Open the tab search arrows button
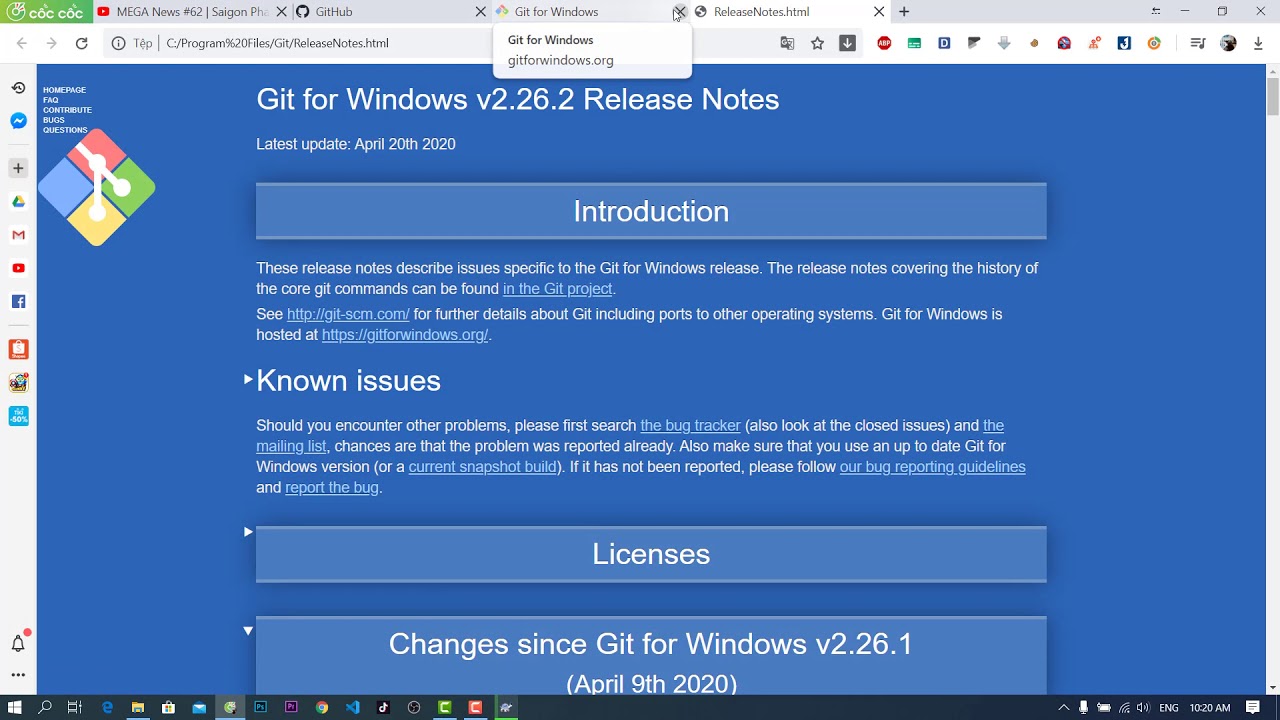The image size is (1280, 720). click(x=1156, y=12)
